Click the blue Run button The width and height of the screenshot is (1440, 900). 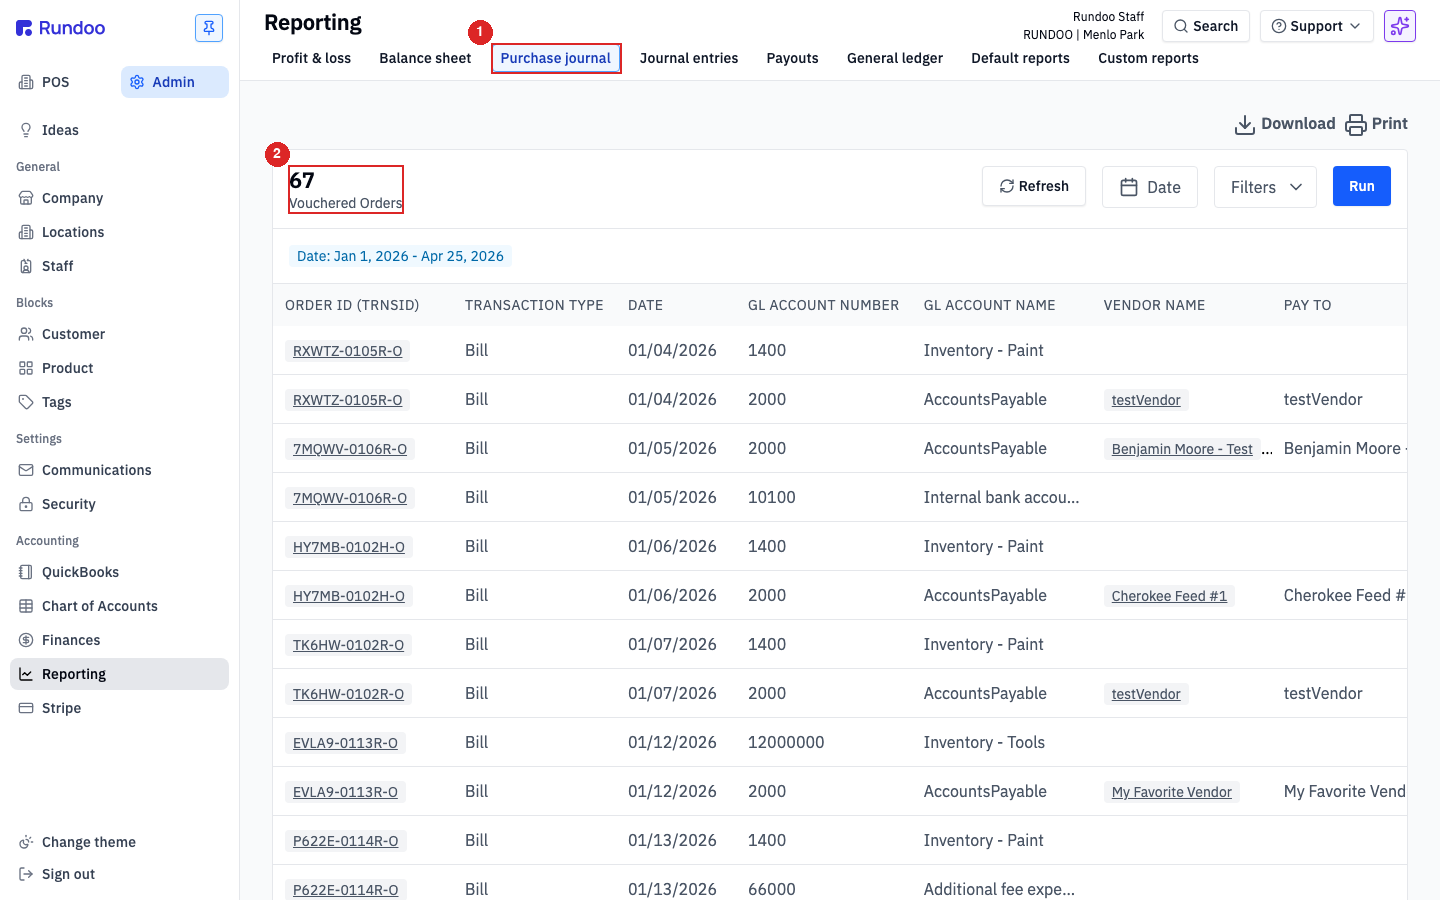tap(1362, 186)
